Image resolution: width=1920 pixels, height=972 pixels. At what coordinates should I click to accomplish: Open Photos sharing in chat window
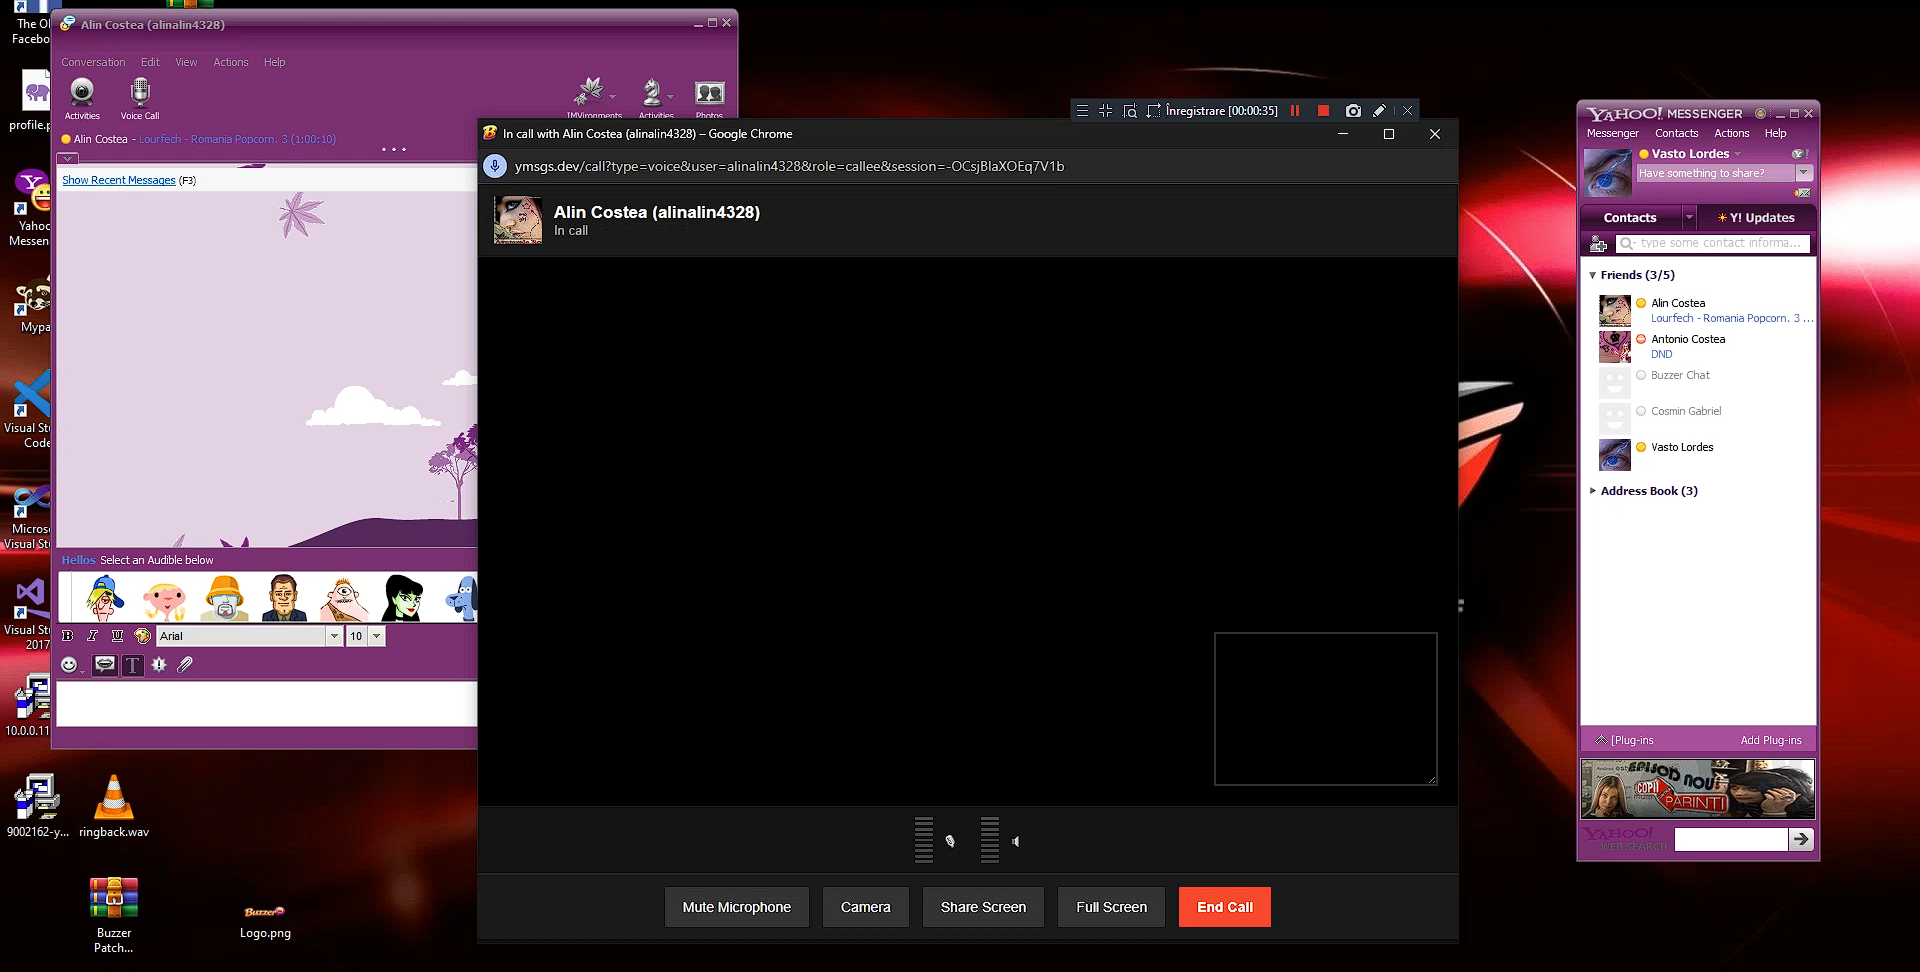click(x=709, y=94)
